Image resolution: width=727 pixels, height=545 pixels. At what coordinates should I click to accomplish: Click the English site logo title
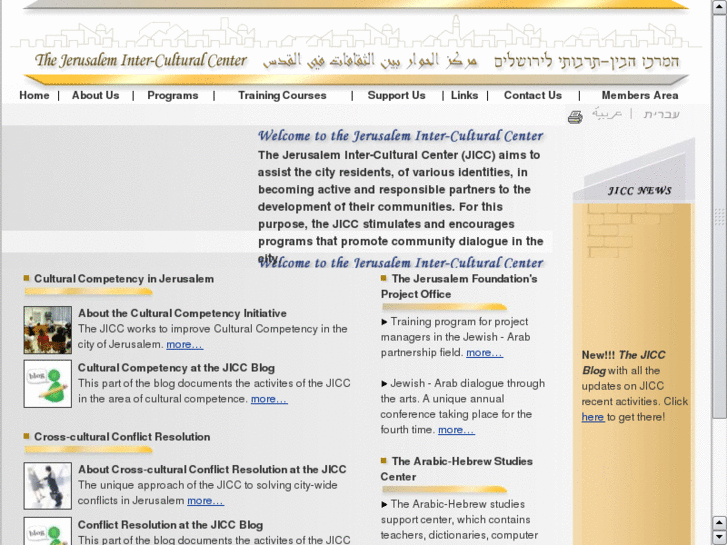tap(141, 60)
